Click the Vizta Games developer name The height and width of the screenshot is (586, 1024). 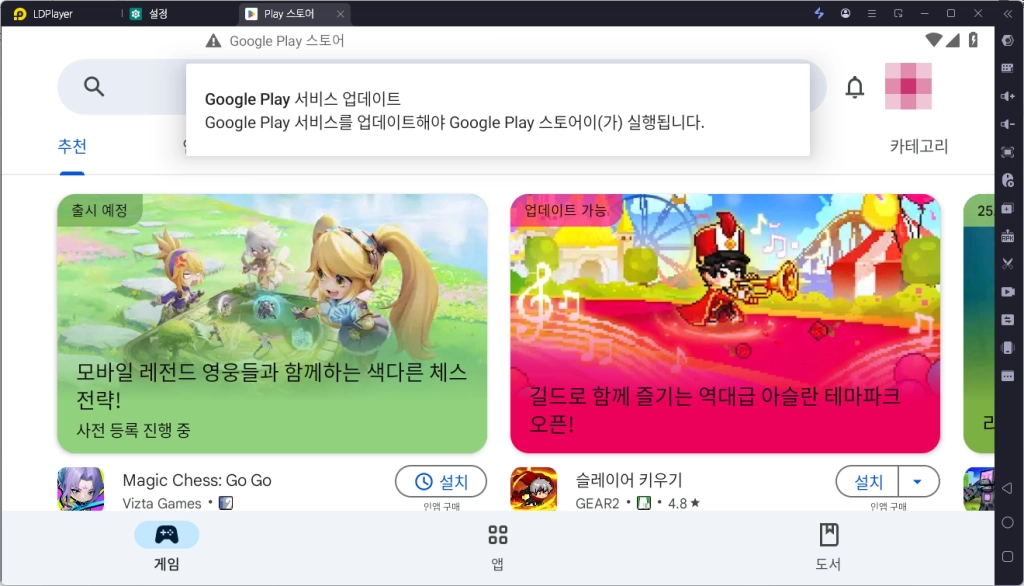162,504
